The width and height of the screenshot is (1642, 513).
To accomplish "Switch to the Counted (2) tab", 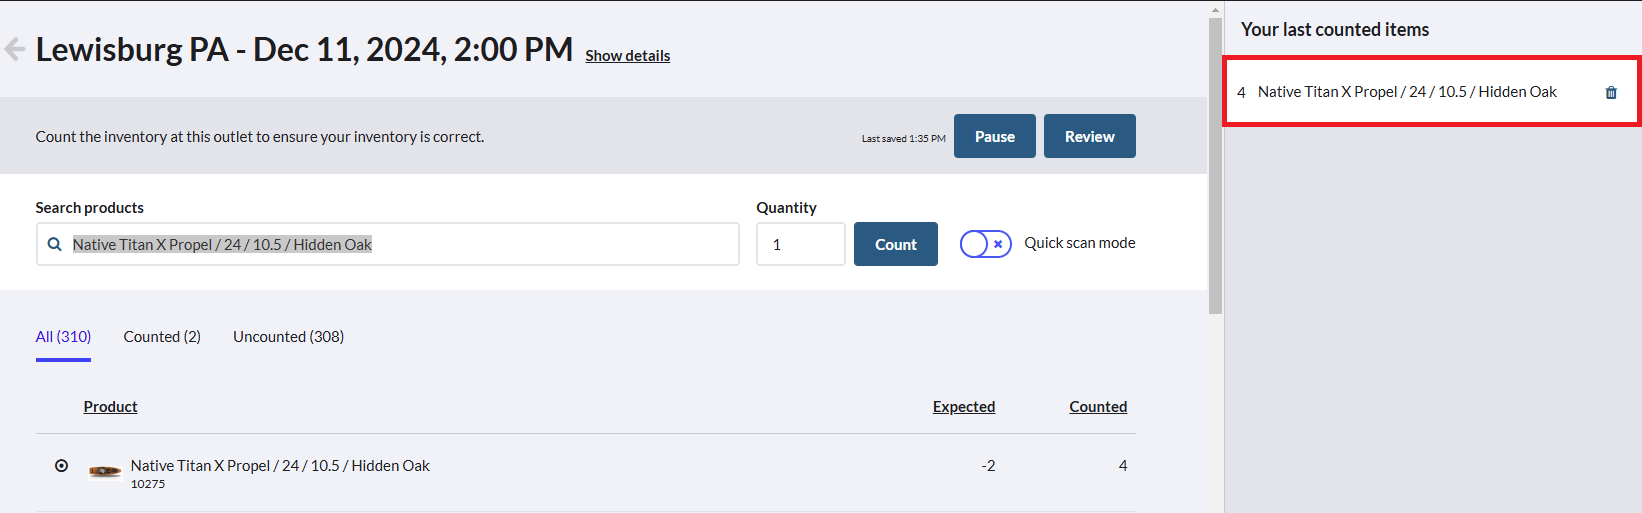I will 162,337.
